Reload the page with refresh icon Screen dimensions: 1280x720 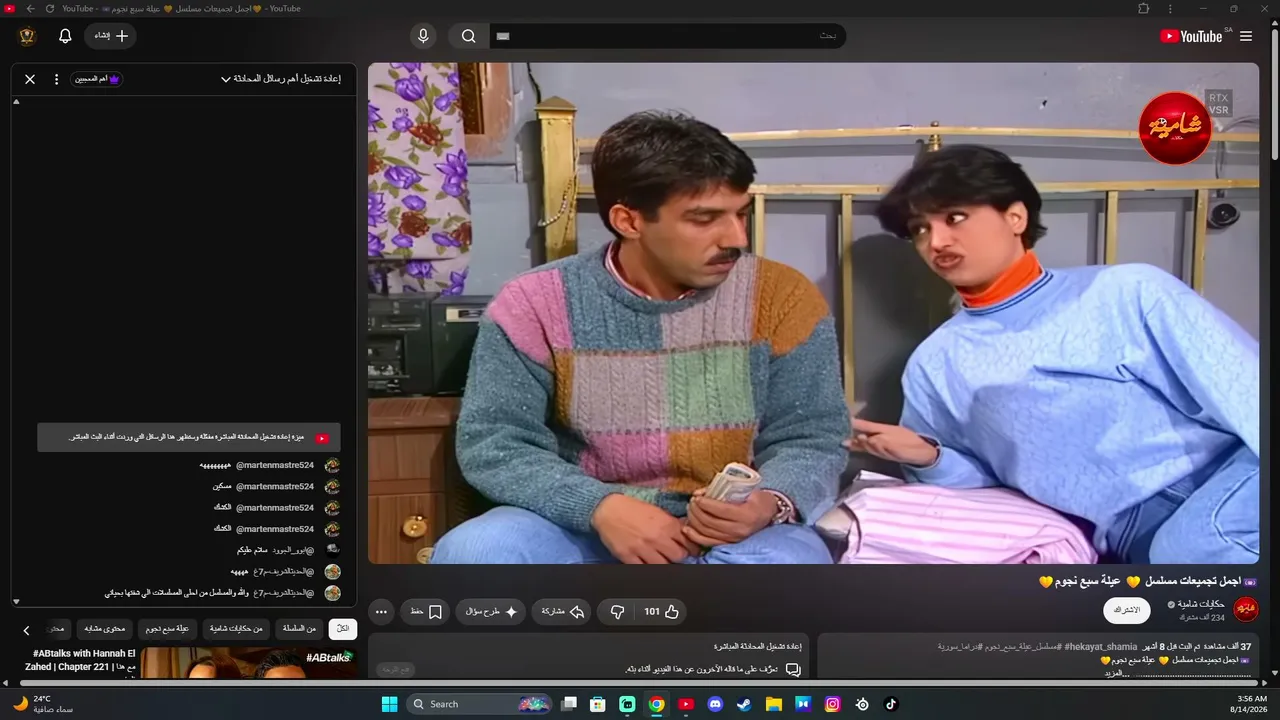(x=49, y=8)
